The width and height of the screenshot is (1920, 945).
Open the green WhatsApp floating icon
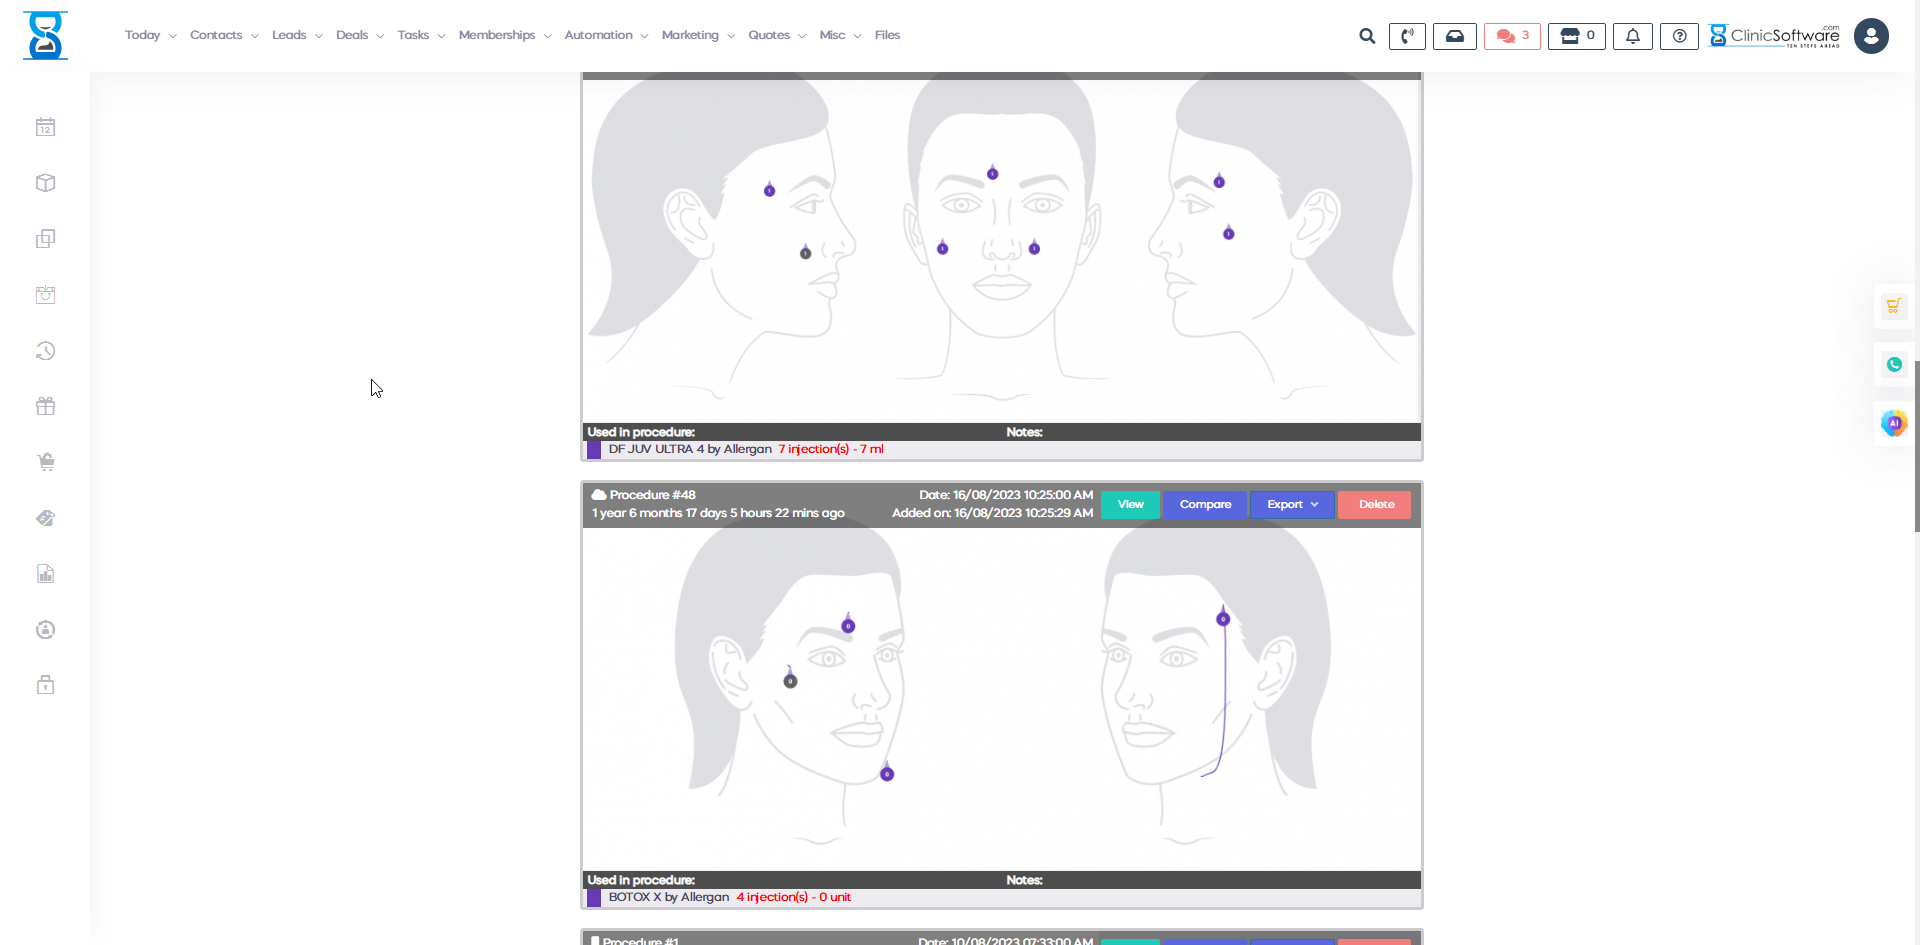(x=1894, y=364)
